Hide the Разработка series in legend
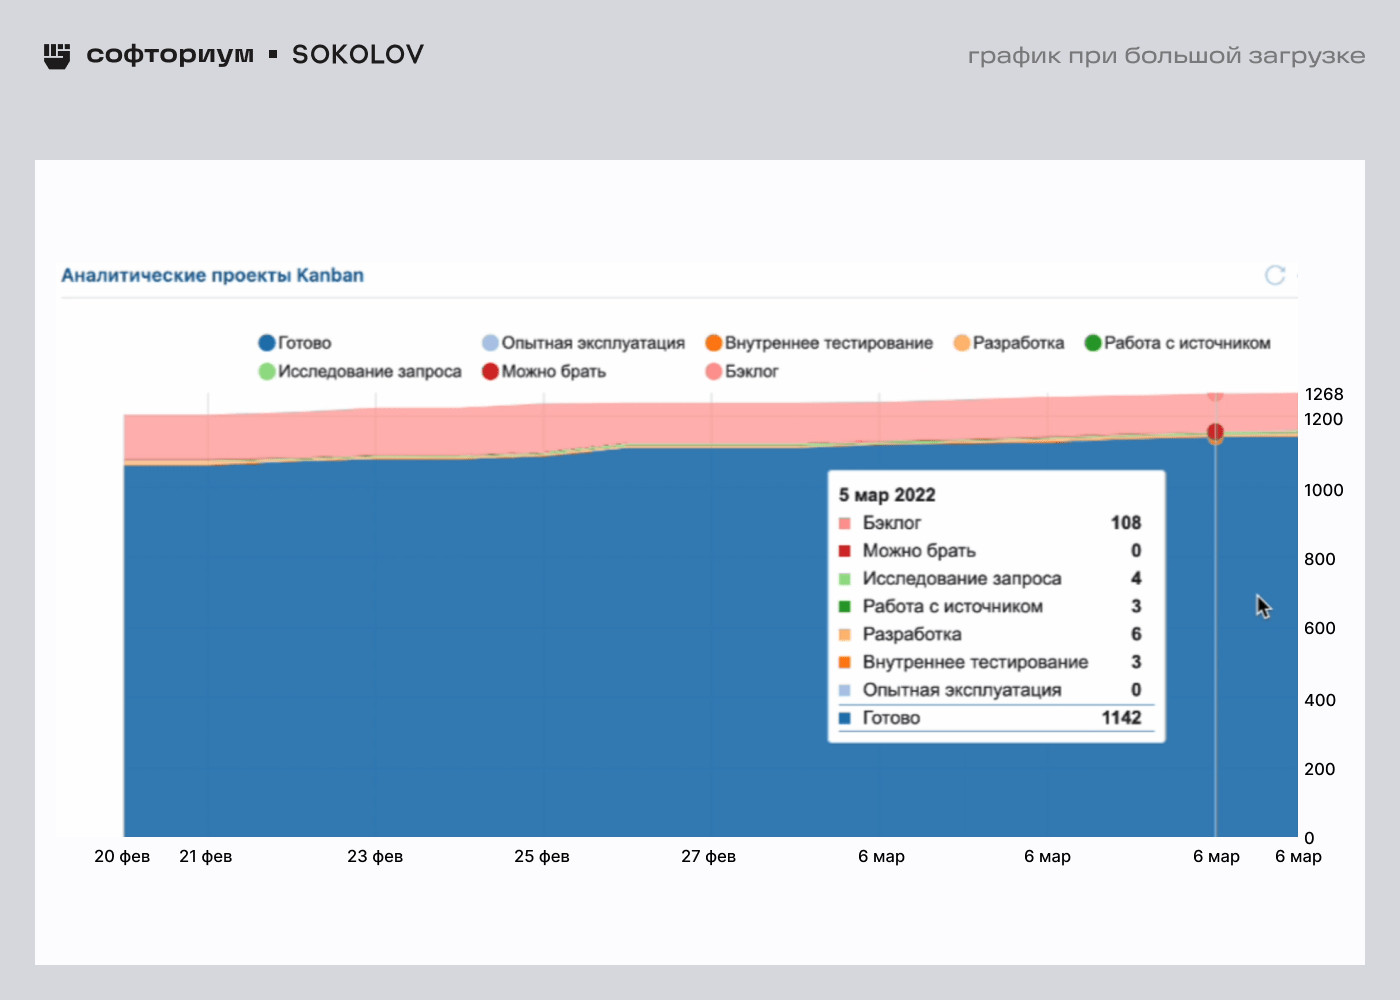 click(1008, 343)
